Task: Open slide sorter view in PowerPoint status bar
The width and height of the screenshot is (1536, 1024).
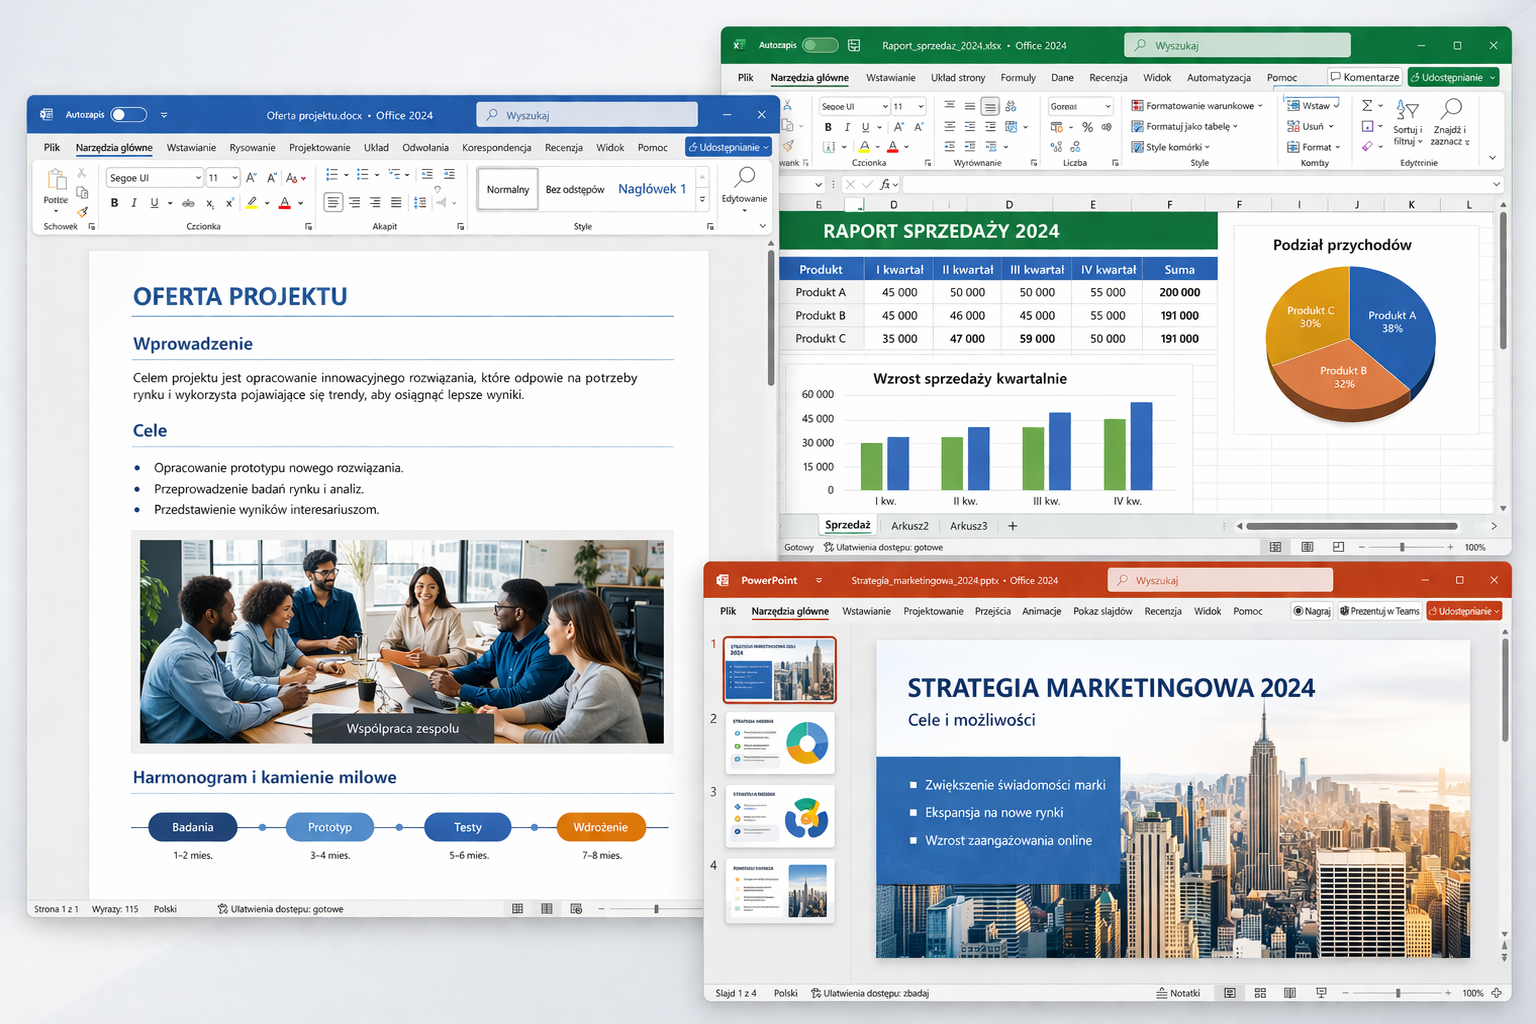Action: [1260, 993]
